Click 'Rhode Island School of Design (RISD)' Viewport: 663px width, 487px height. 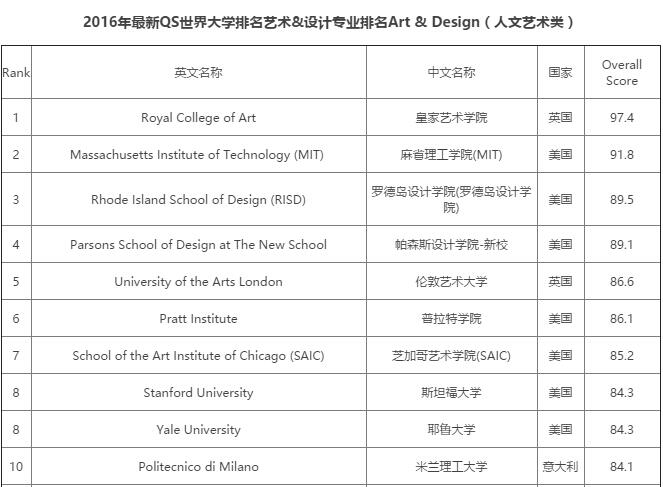point(198,200)
